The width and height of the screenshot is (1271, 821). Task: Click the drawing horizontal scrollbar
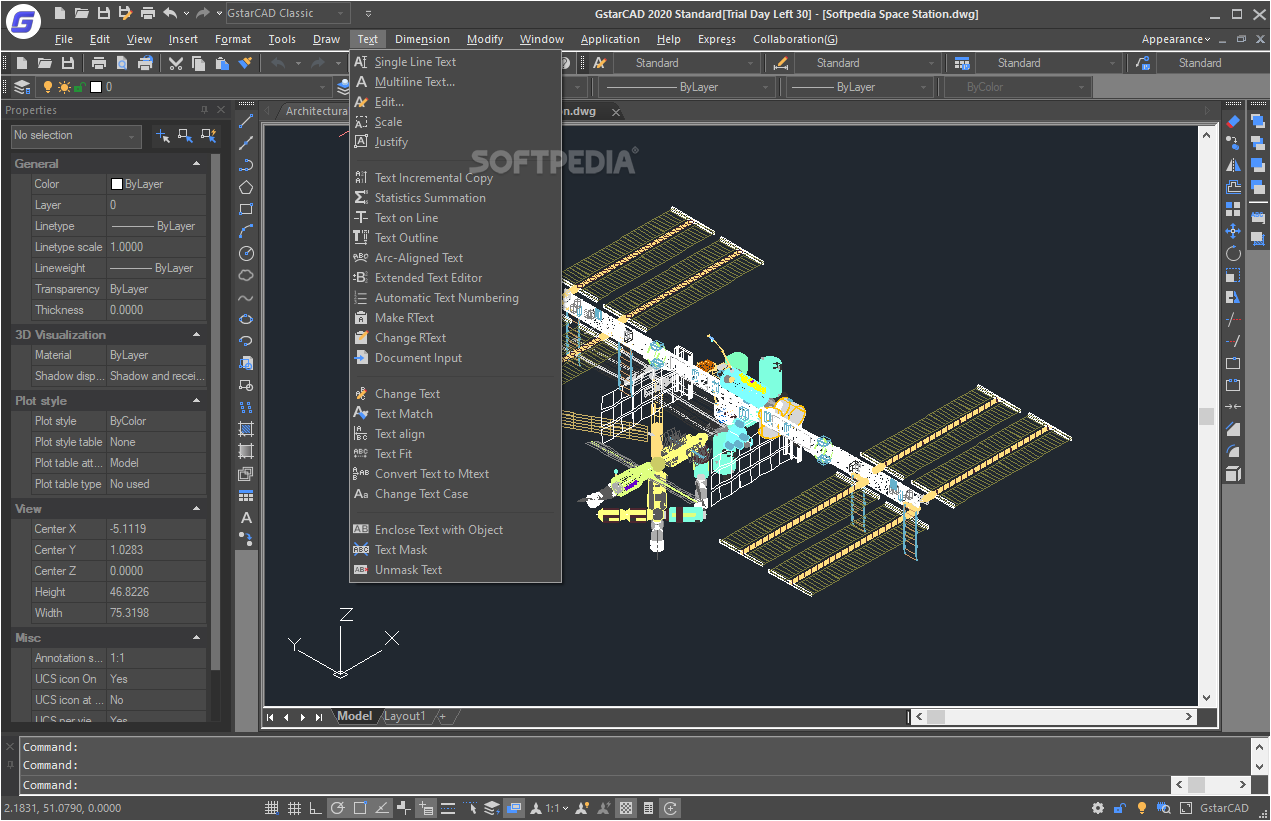[1054, 716]
